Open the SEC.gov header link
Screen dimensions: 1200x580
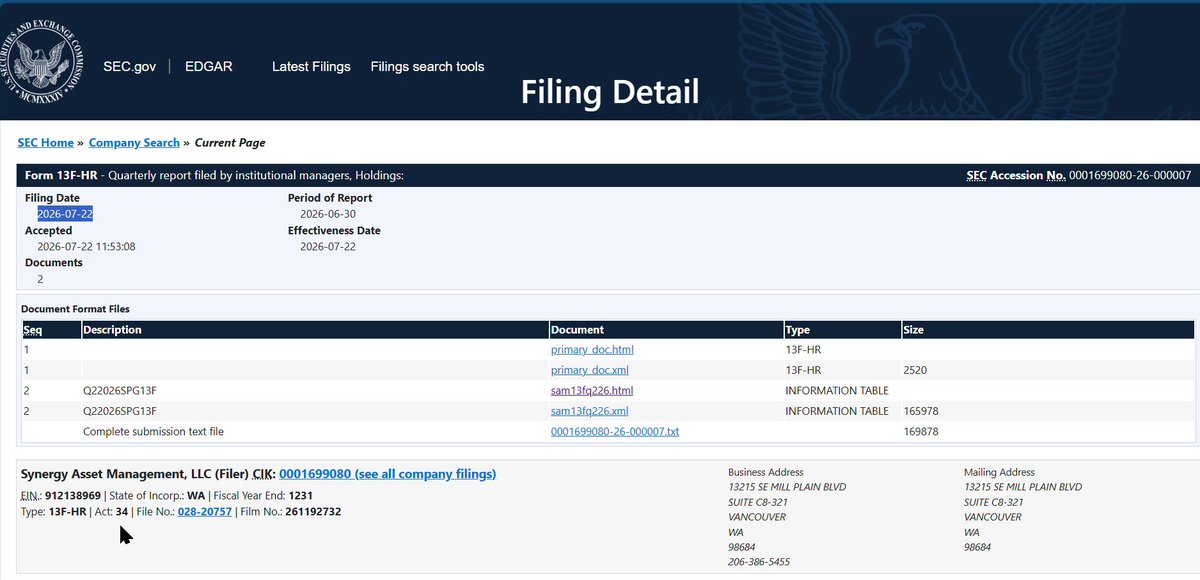click(130, 67)
